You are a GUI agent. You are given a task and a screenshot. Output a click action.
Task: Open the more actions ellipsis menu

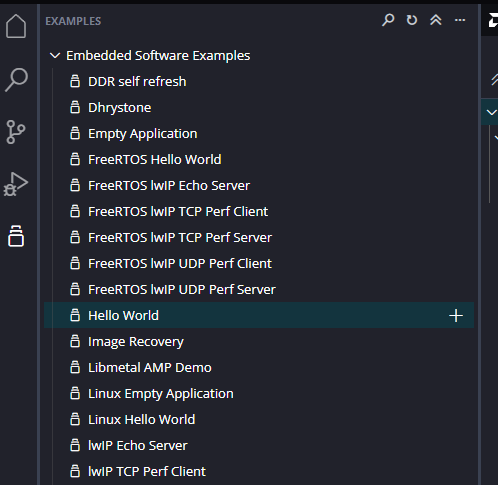[x=460, y=20]
